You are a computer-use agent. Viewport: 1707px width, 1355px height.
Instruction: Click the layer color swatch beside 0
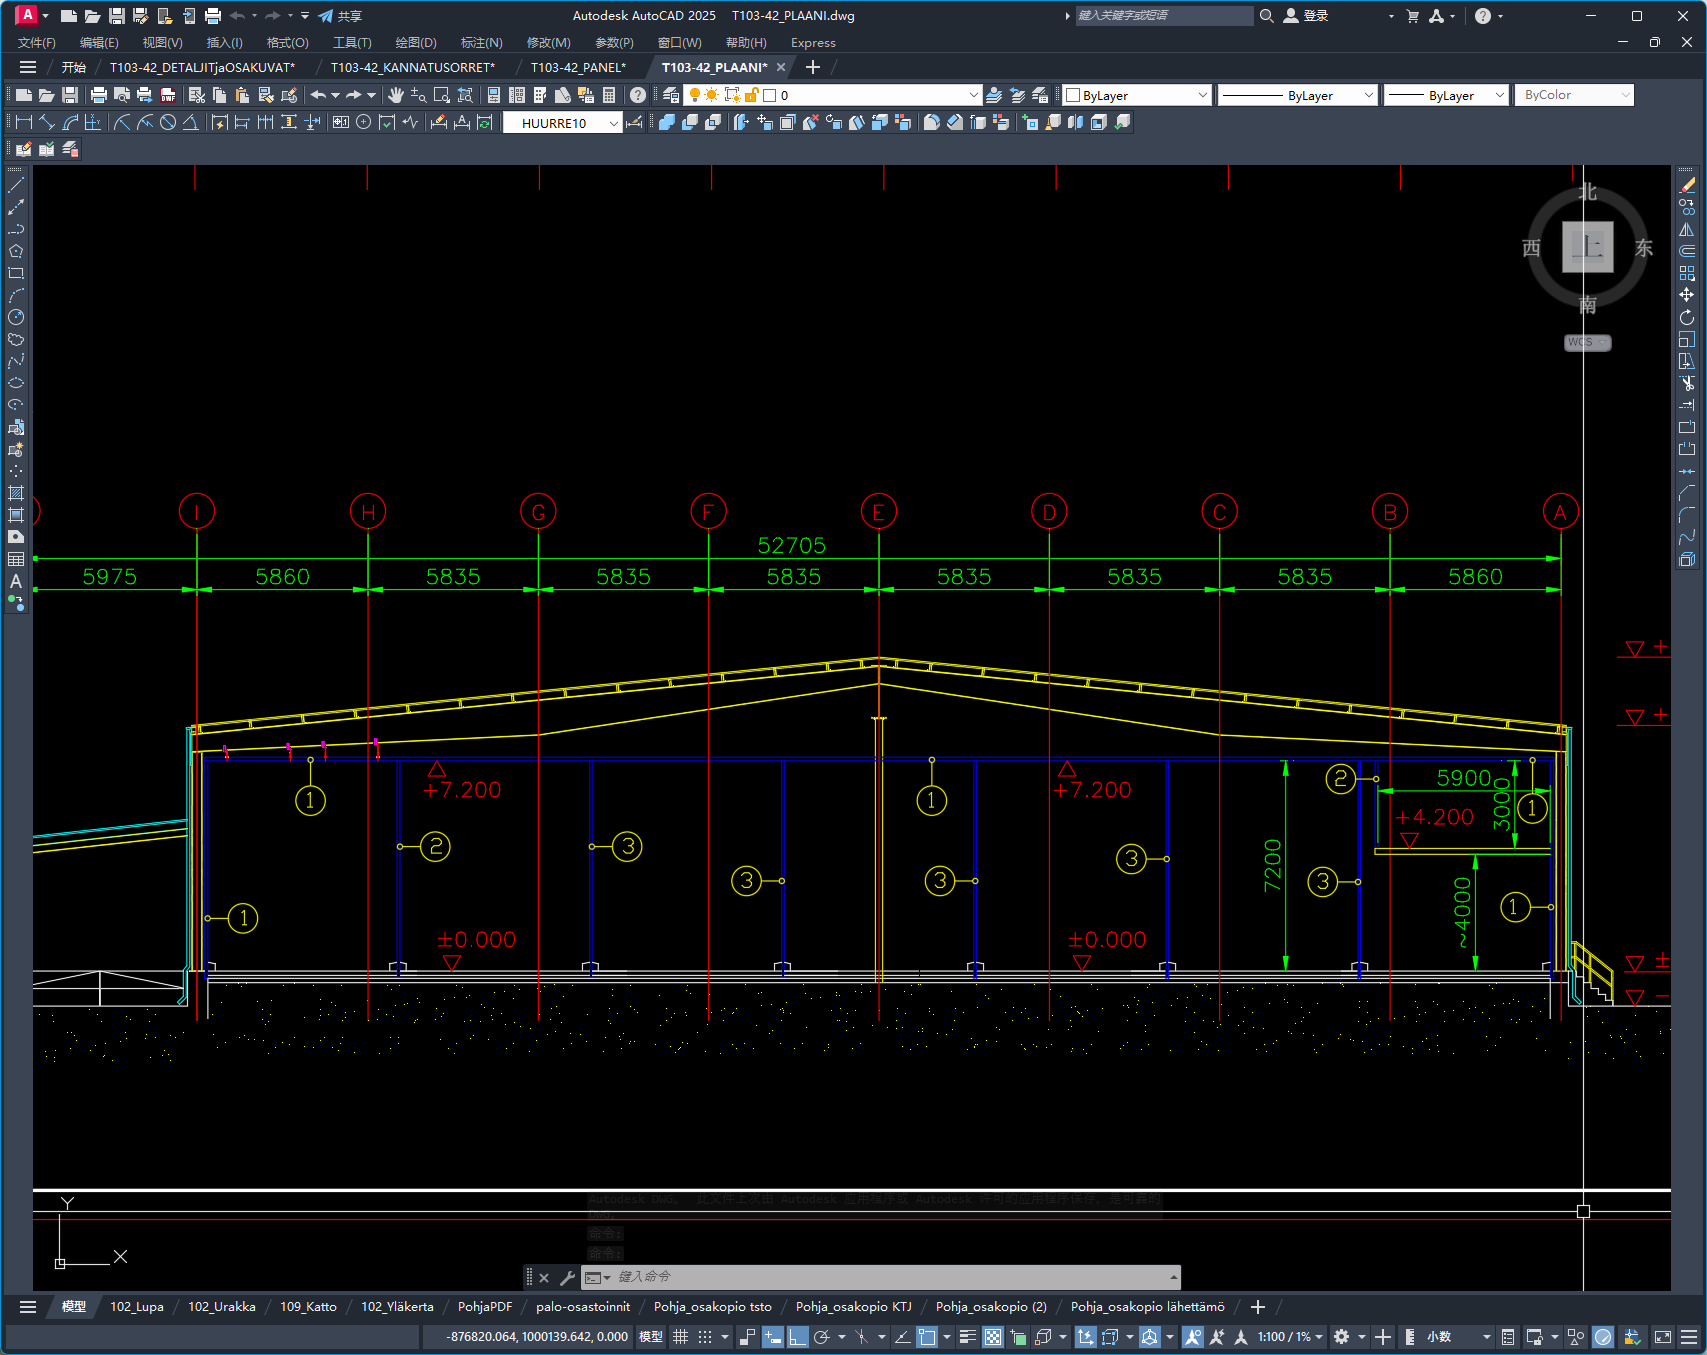[770, 95]
